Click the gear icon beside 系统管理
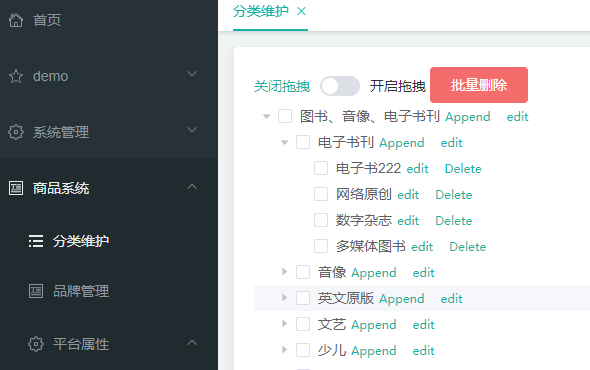The image size is (590, 370). click(16, 132)
